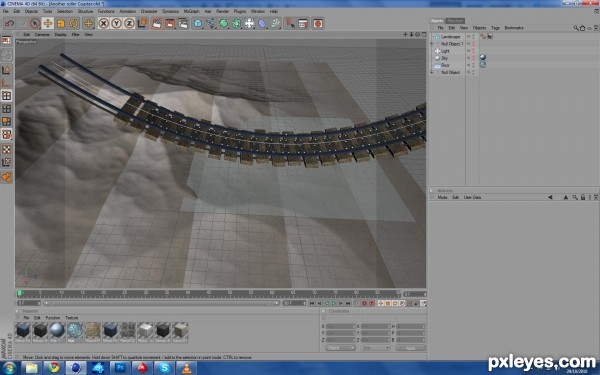Switch to the Structure tab
600x375 pixels.
[455, 21]
